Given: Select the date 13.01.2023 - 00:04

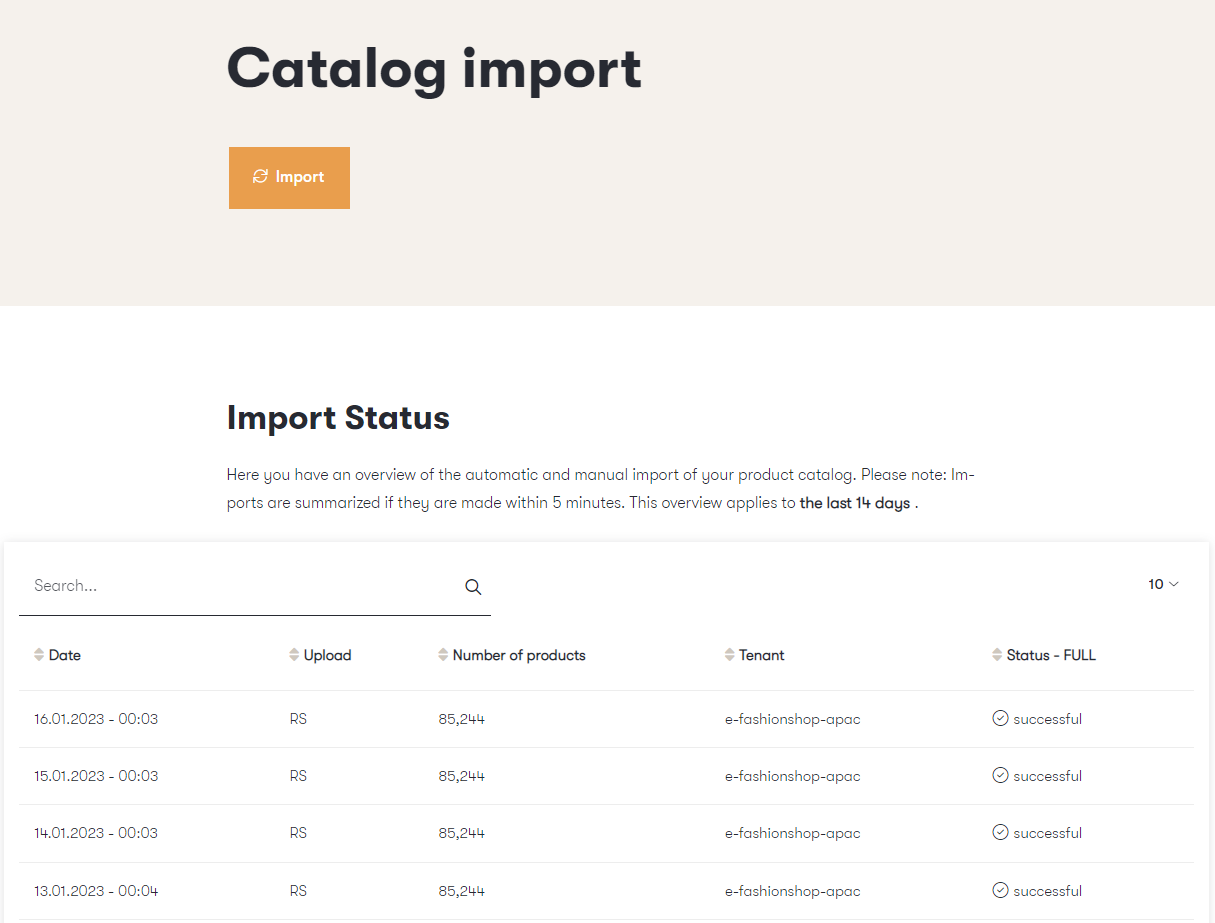Looking at the screenshot, I should [96, 891].
